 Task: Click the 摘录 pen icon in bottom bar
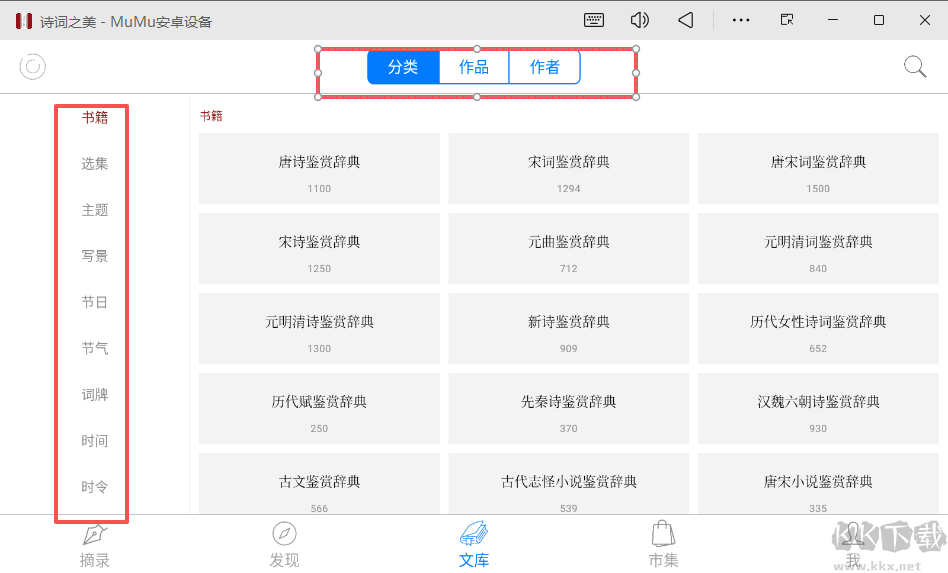[95, 534]
